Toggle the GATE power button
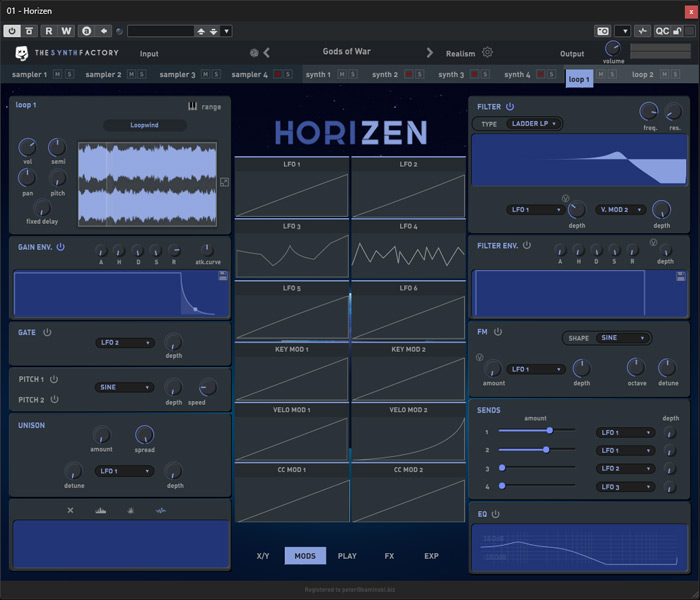 47,333
